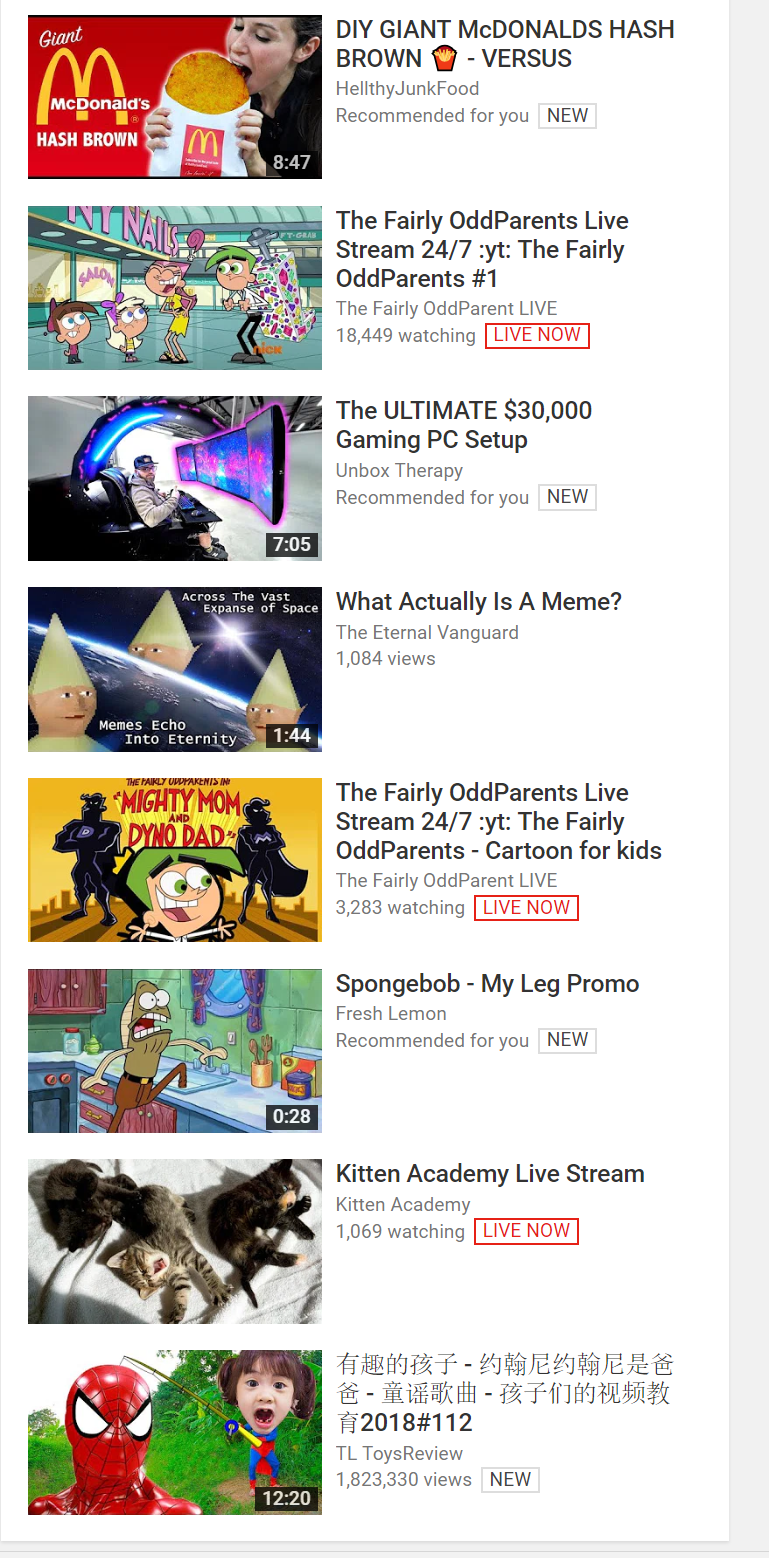The image size is (769, 1558).
Task: Open the Kitten Academy Live Stream thumbnail
Action: (x=175, y=1241)
